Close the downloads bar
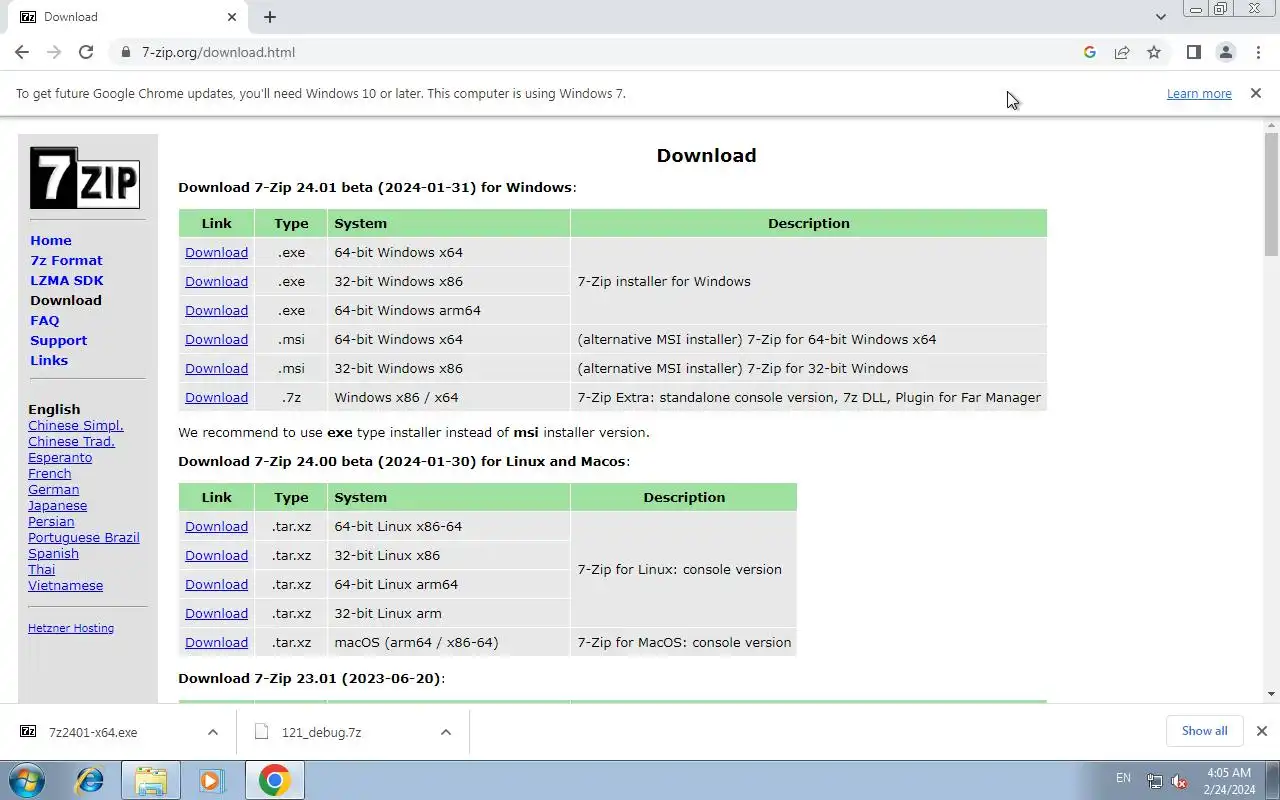The width and height of the screenshot is (1280, 800). point(1261,731)
